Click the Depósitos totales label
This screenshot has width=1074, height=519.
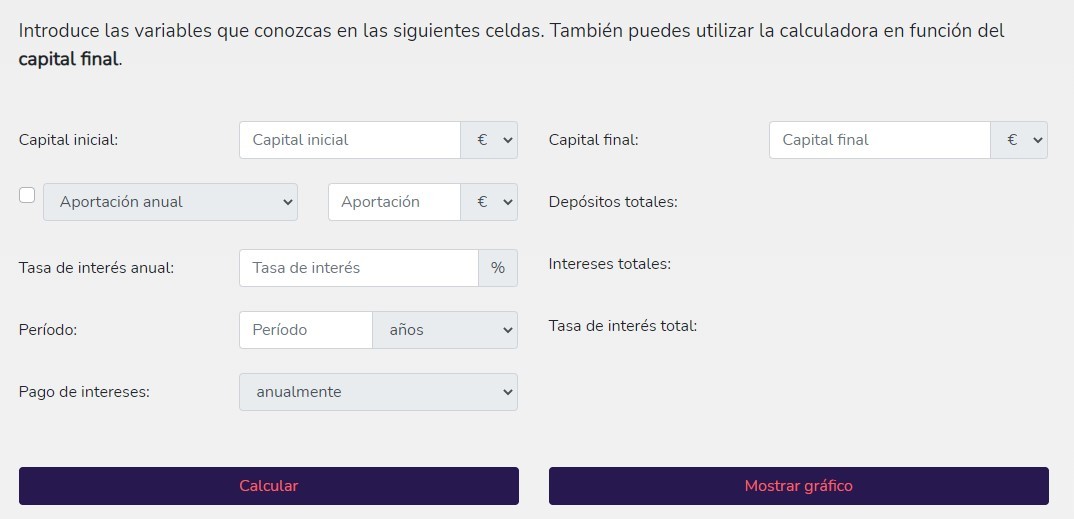(x=613, y=202)
